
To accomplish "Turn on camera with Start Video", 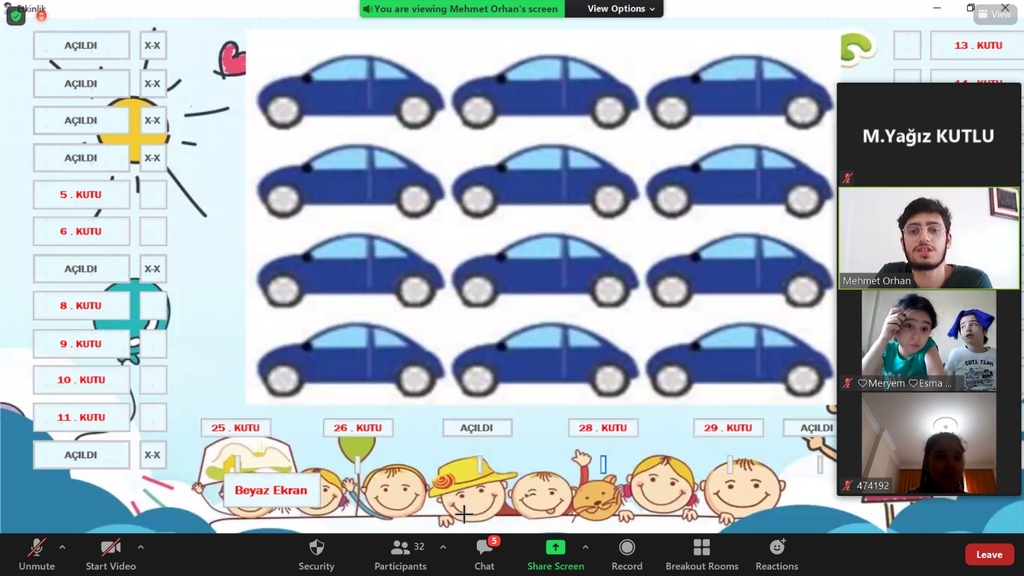I will point(110,554).
